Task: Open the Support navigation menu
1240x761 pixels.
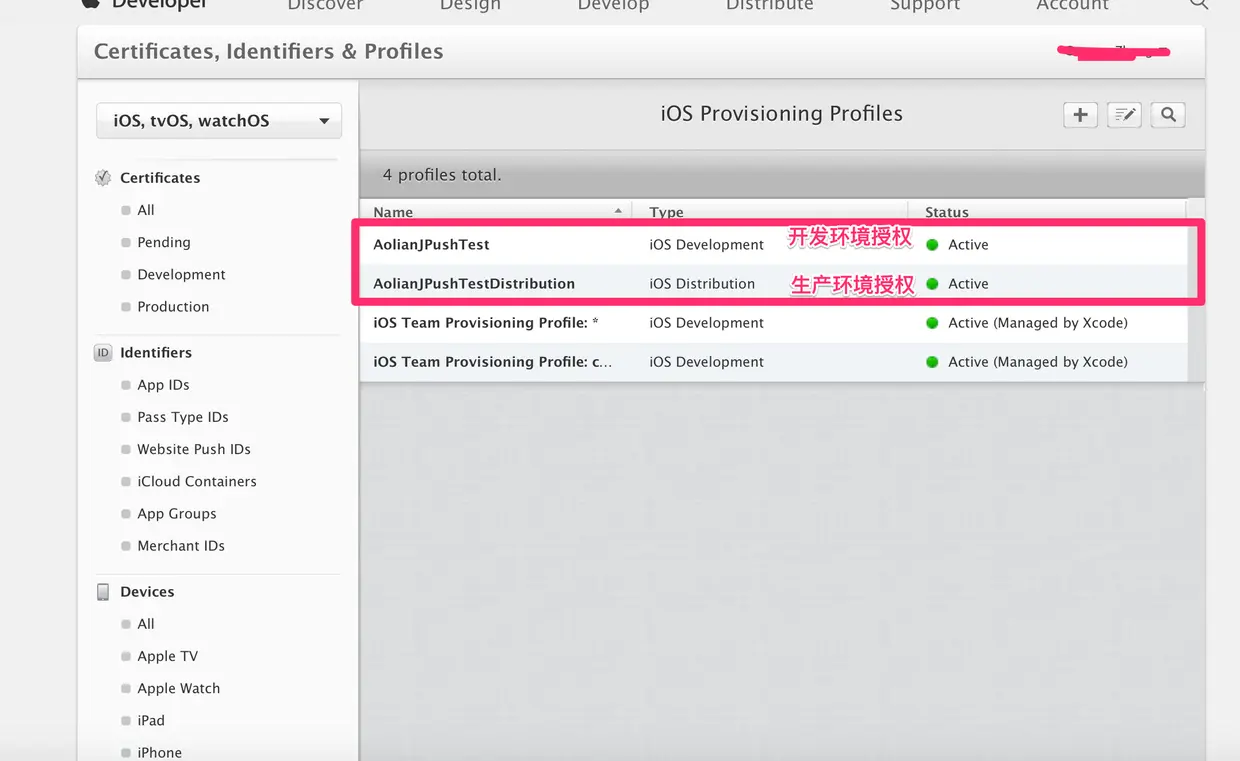Action: [x=925, y=5]
